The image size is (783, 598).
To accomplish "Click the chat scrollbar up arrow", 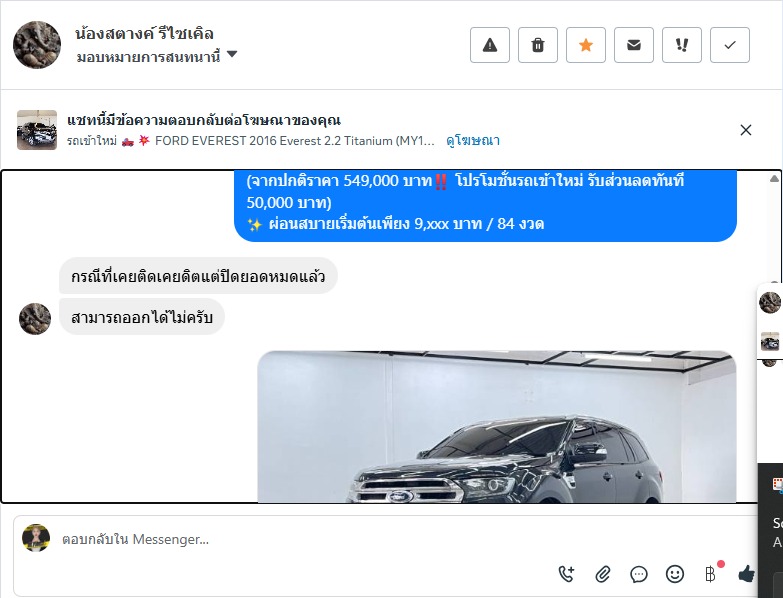I will coord(774,178).
